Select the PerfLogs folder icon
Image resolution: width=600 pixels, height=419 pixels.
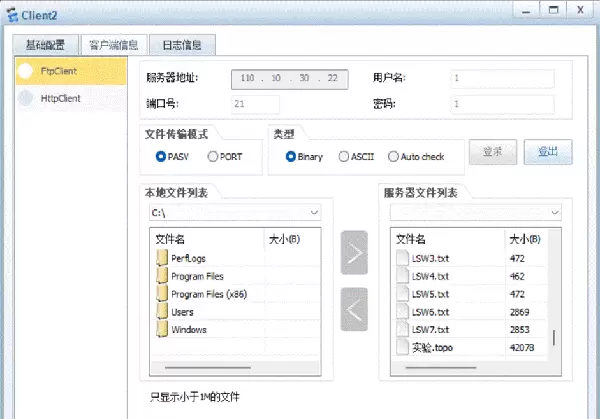pyautogui.click(x=162, y=259)
